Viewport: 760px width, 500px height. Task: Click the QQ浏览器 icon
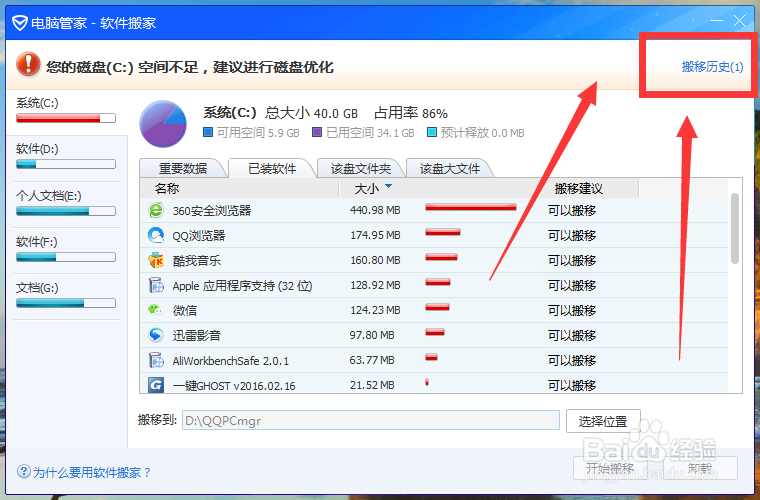[x=156, y=235]
